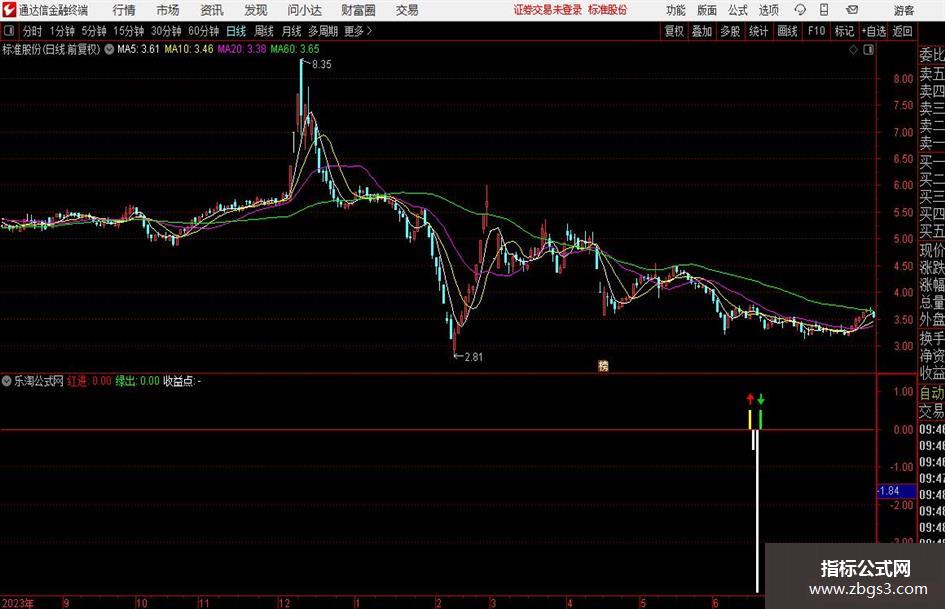Image resolution: width=945 pixels, height=609 pixels.
Task: Open the 选项 menu
Action: pos(768,10)
